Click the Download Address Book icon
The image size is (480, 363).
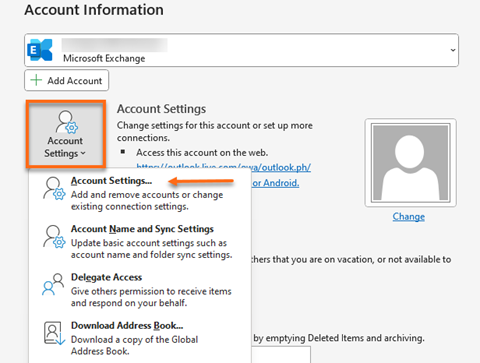[54, 333]
